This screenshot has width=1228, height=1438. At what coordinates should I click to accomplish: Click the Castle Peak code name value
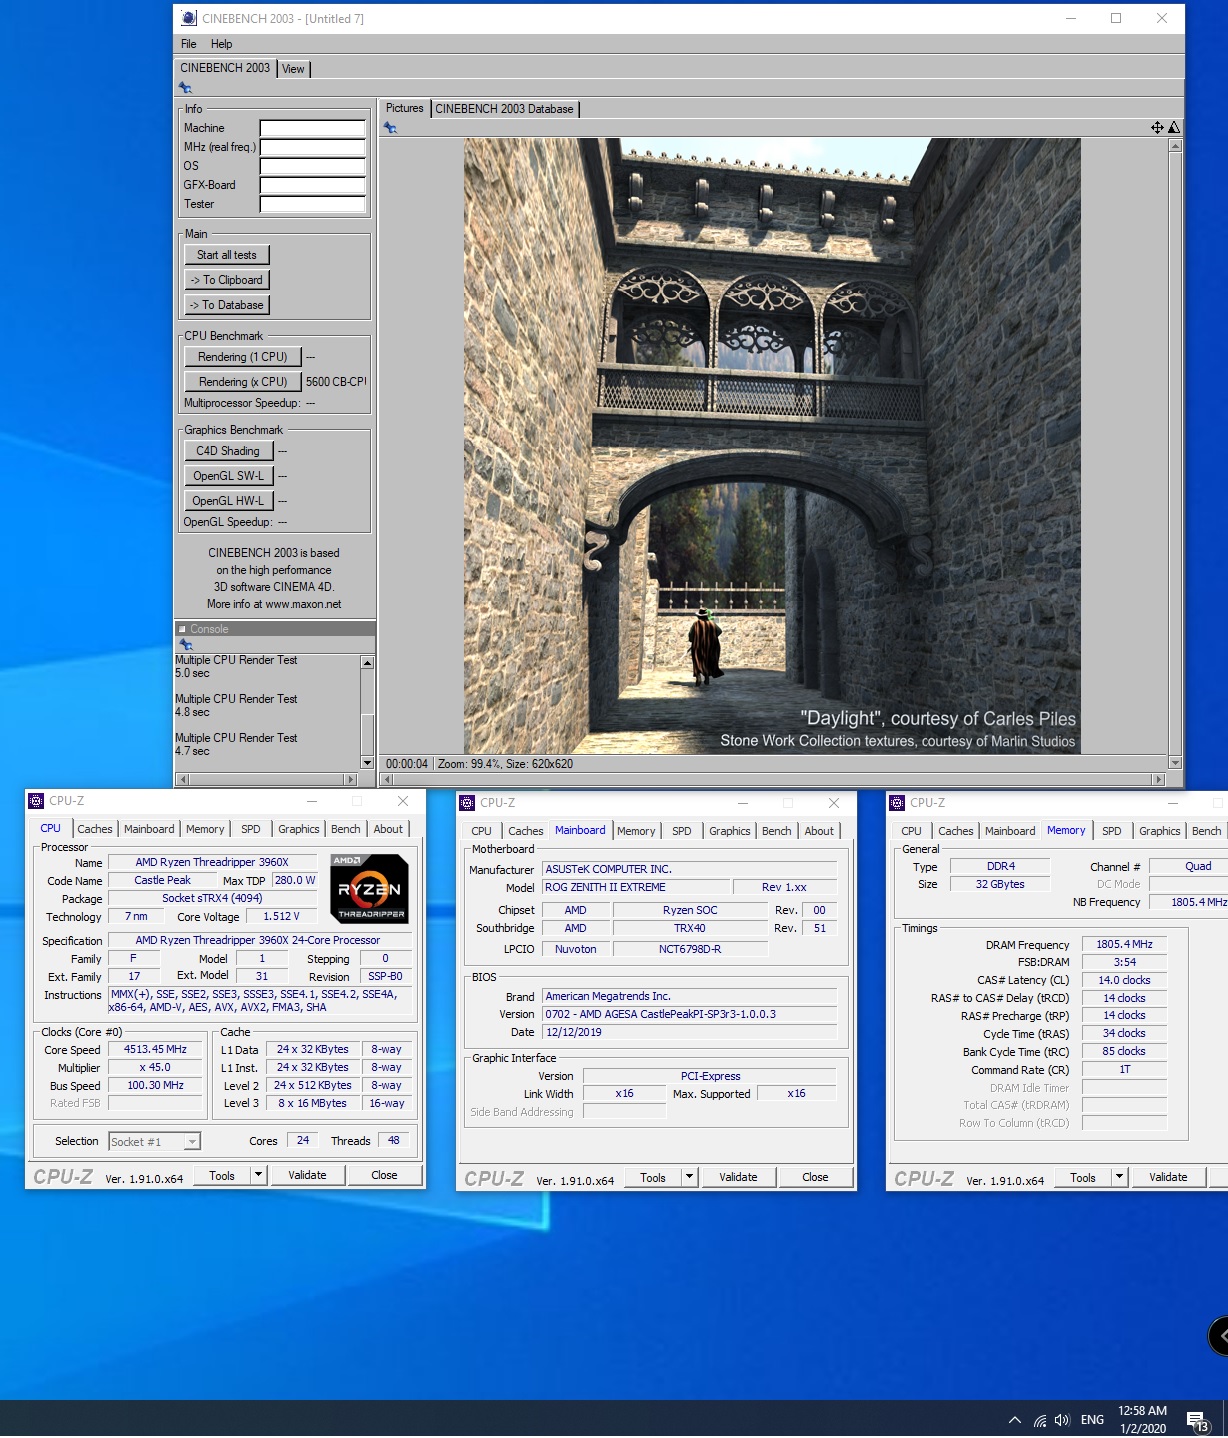(x=163, y=880)
